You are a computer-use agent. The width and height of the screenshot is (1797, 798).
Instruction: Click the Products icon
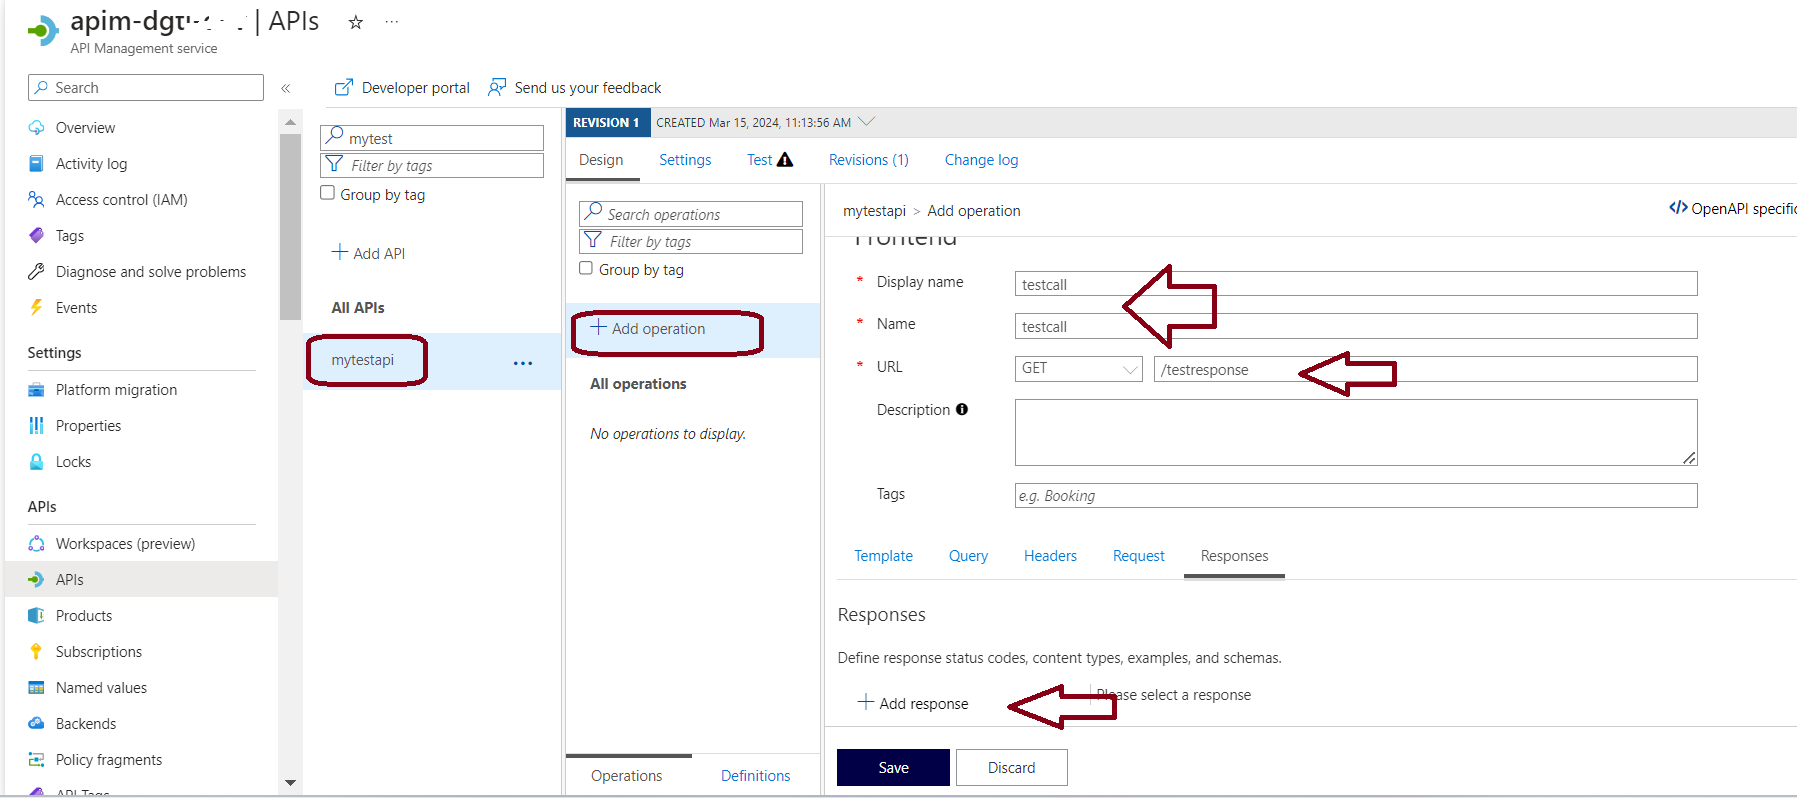tap(37, 616)
